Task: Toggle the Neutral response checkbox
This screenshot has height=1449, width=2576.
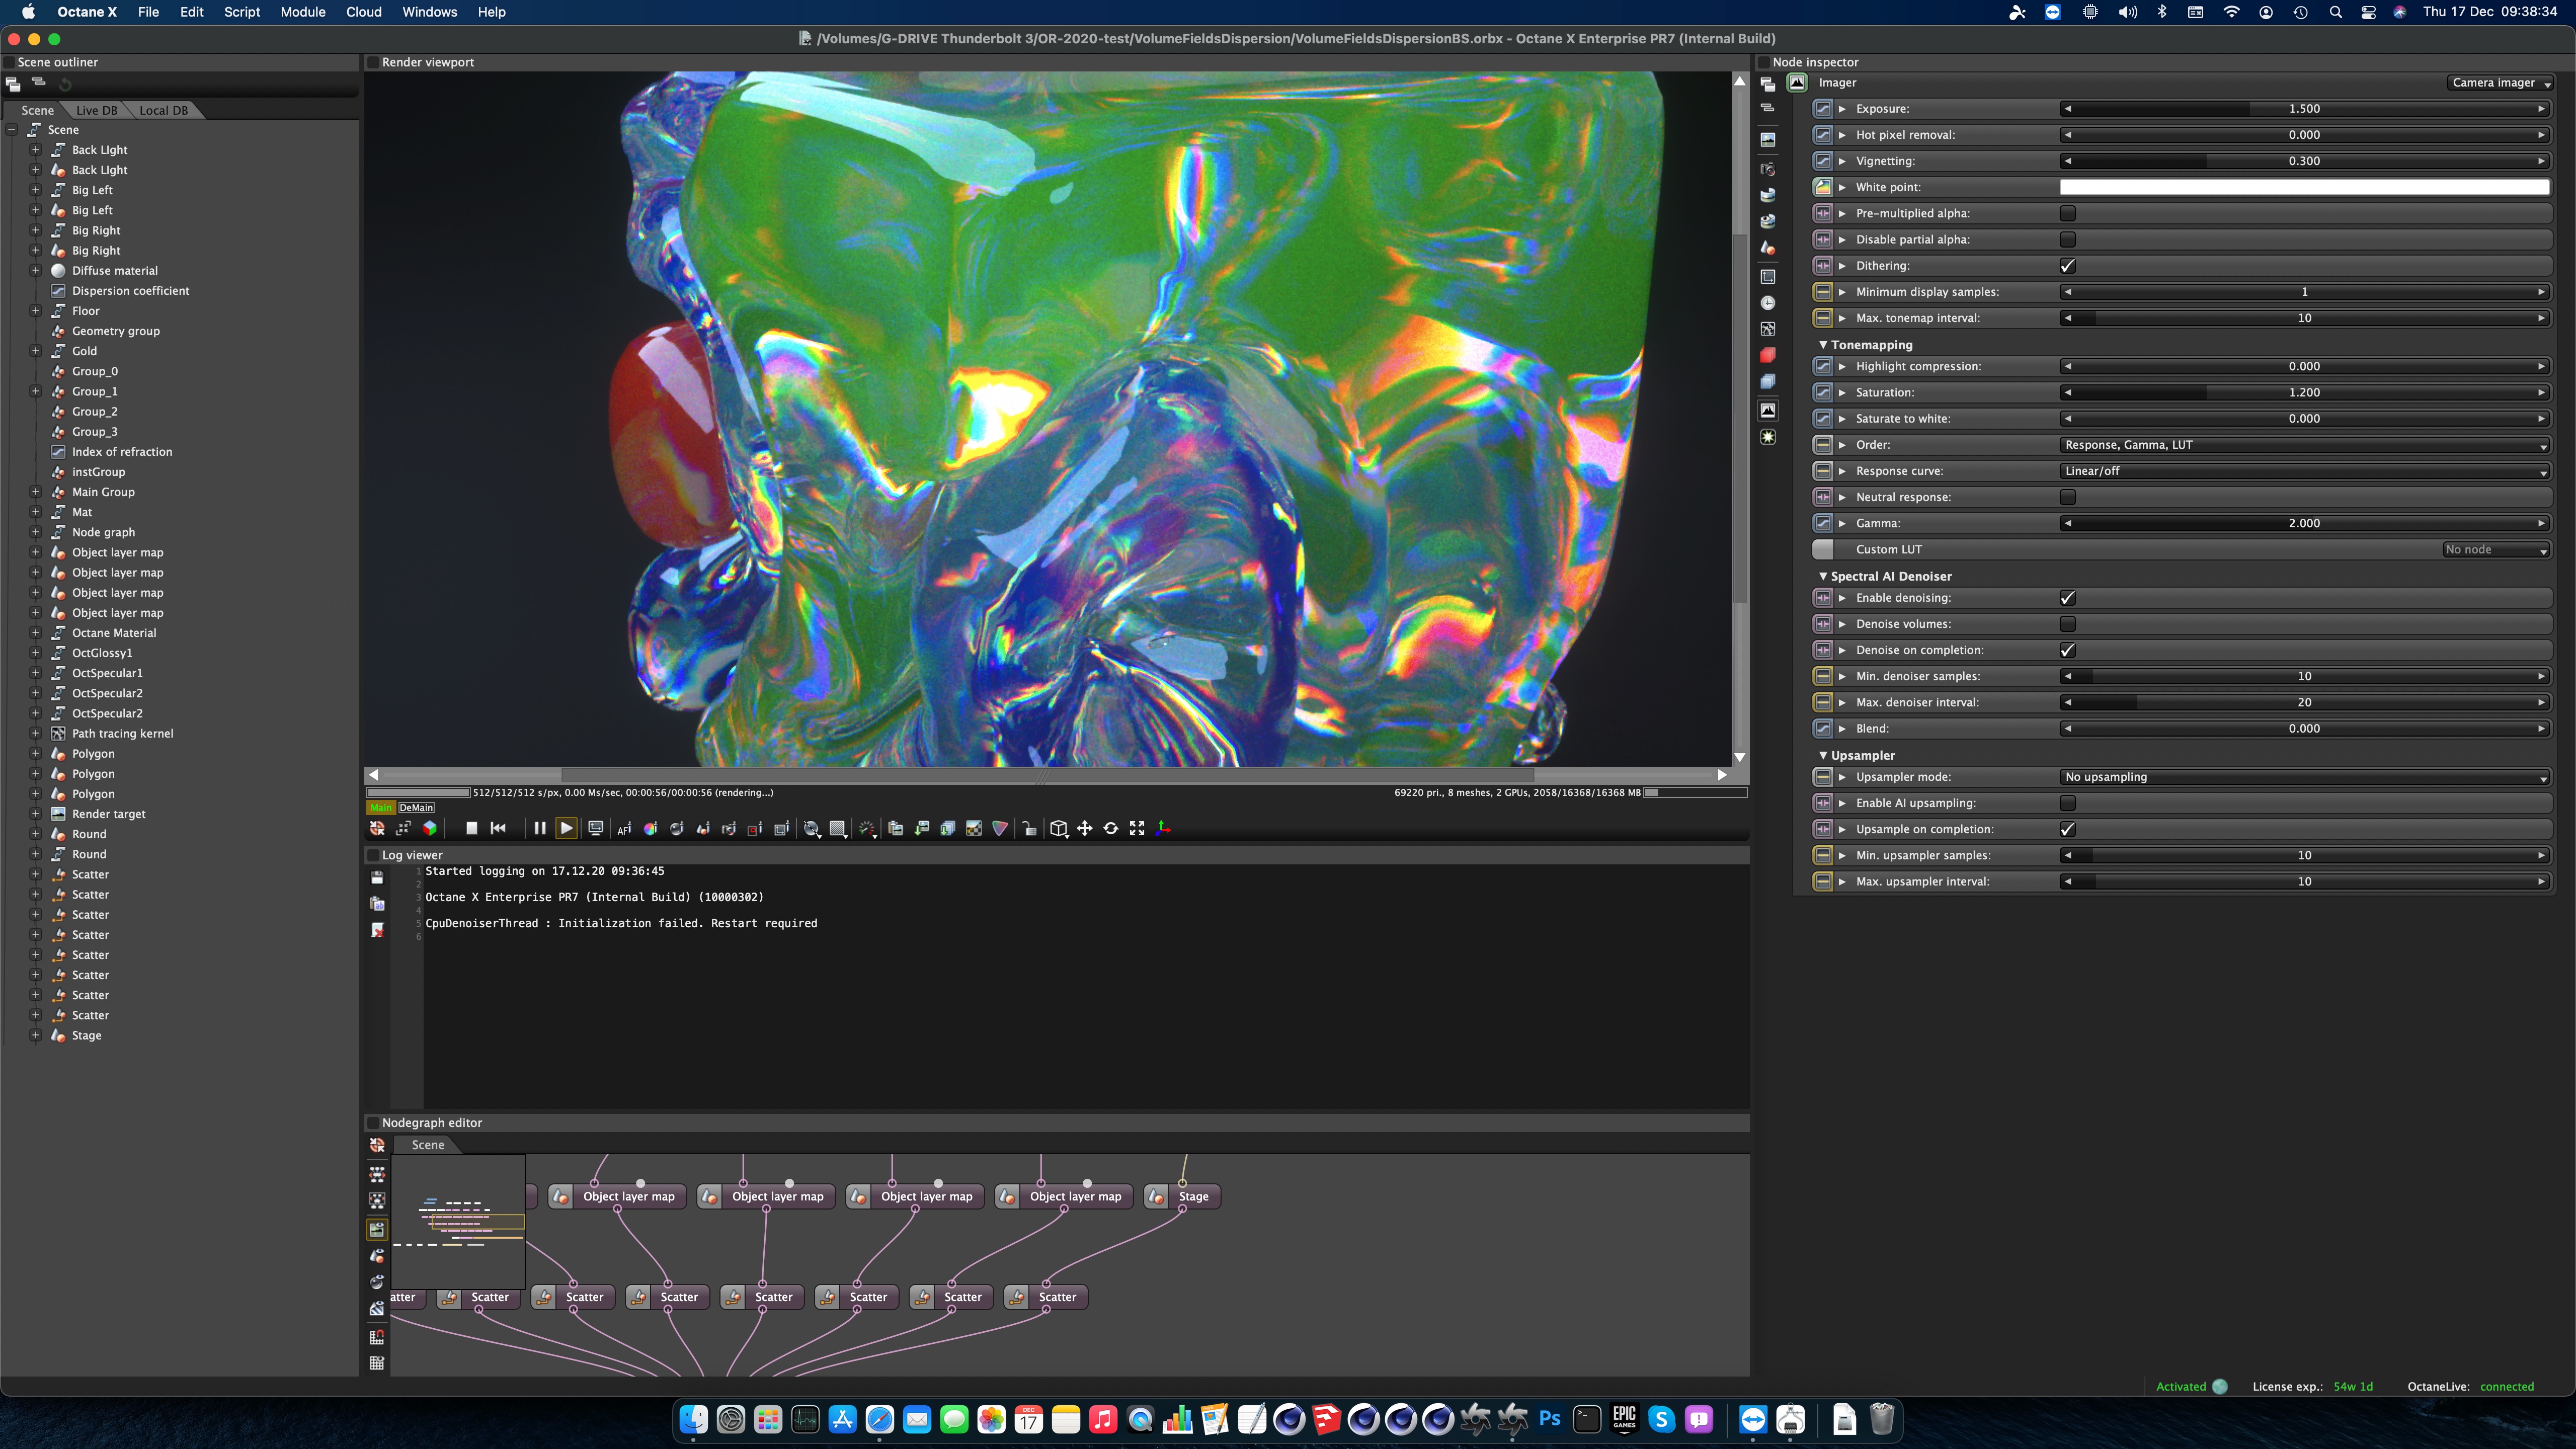Action: coord(2067,497)
